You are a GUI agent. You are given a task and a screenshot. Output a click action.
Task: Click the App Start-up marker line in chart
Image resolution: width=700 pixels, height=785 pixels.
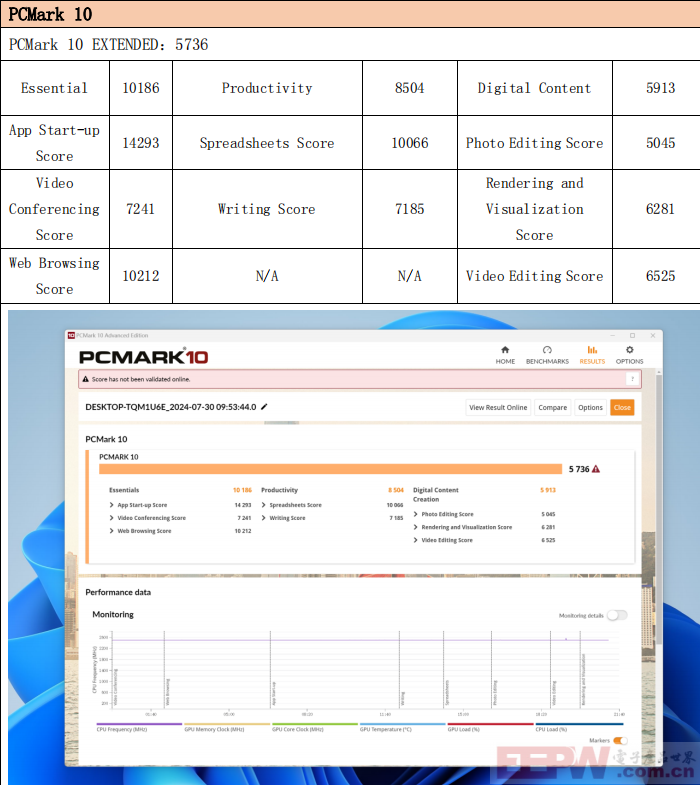pos(270,668)
